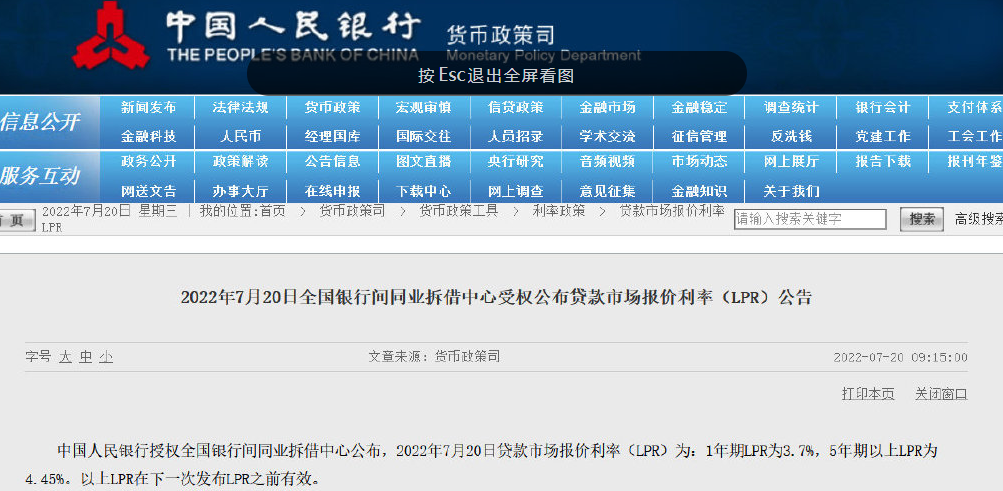This screenshot has height=491, width=1003.
Task: Open 央行研究 link
Action: [516, 161]
